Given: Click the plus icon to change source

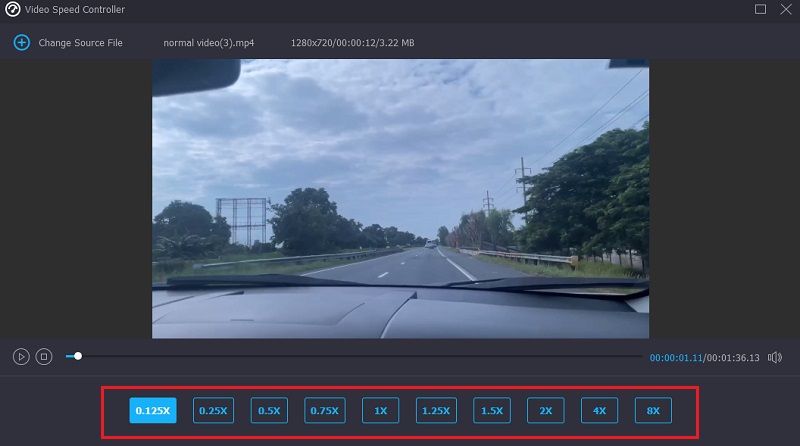Looking at the screenshot, I should pyautogui.click(x=21, y=43).
